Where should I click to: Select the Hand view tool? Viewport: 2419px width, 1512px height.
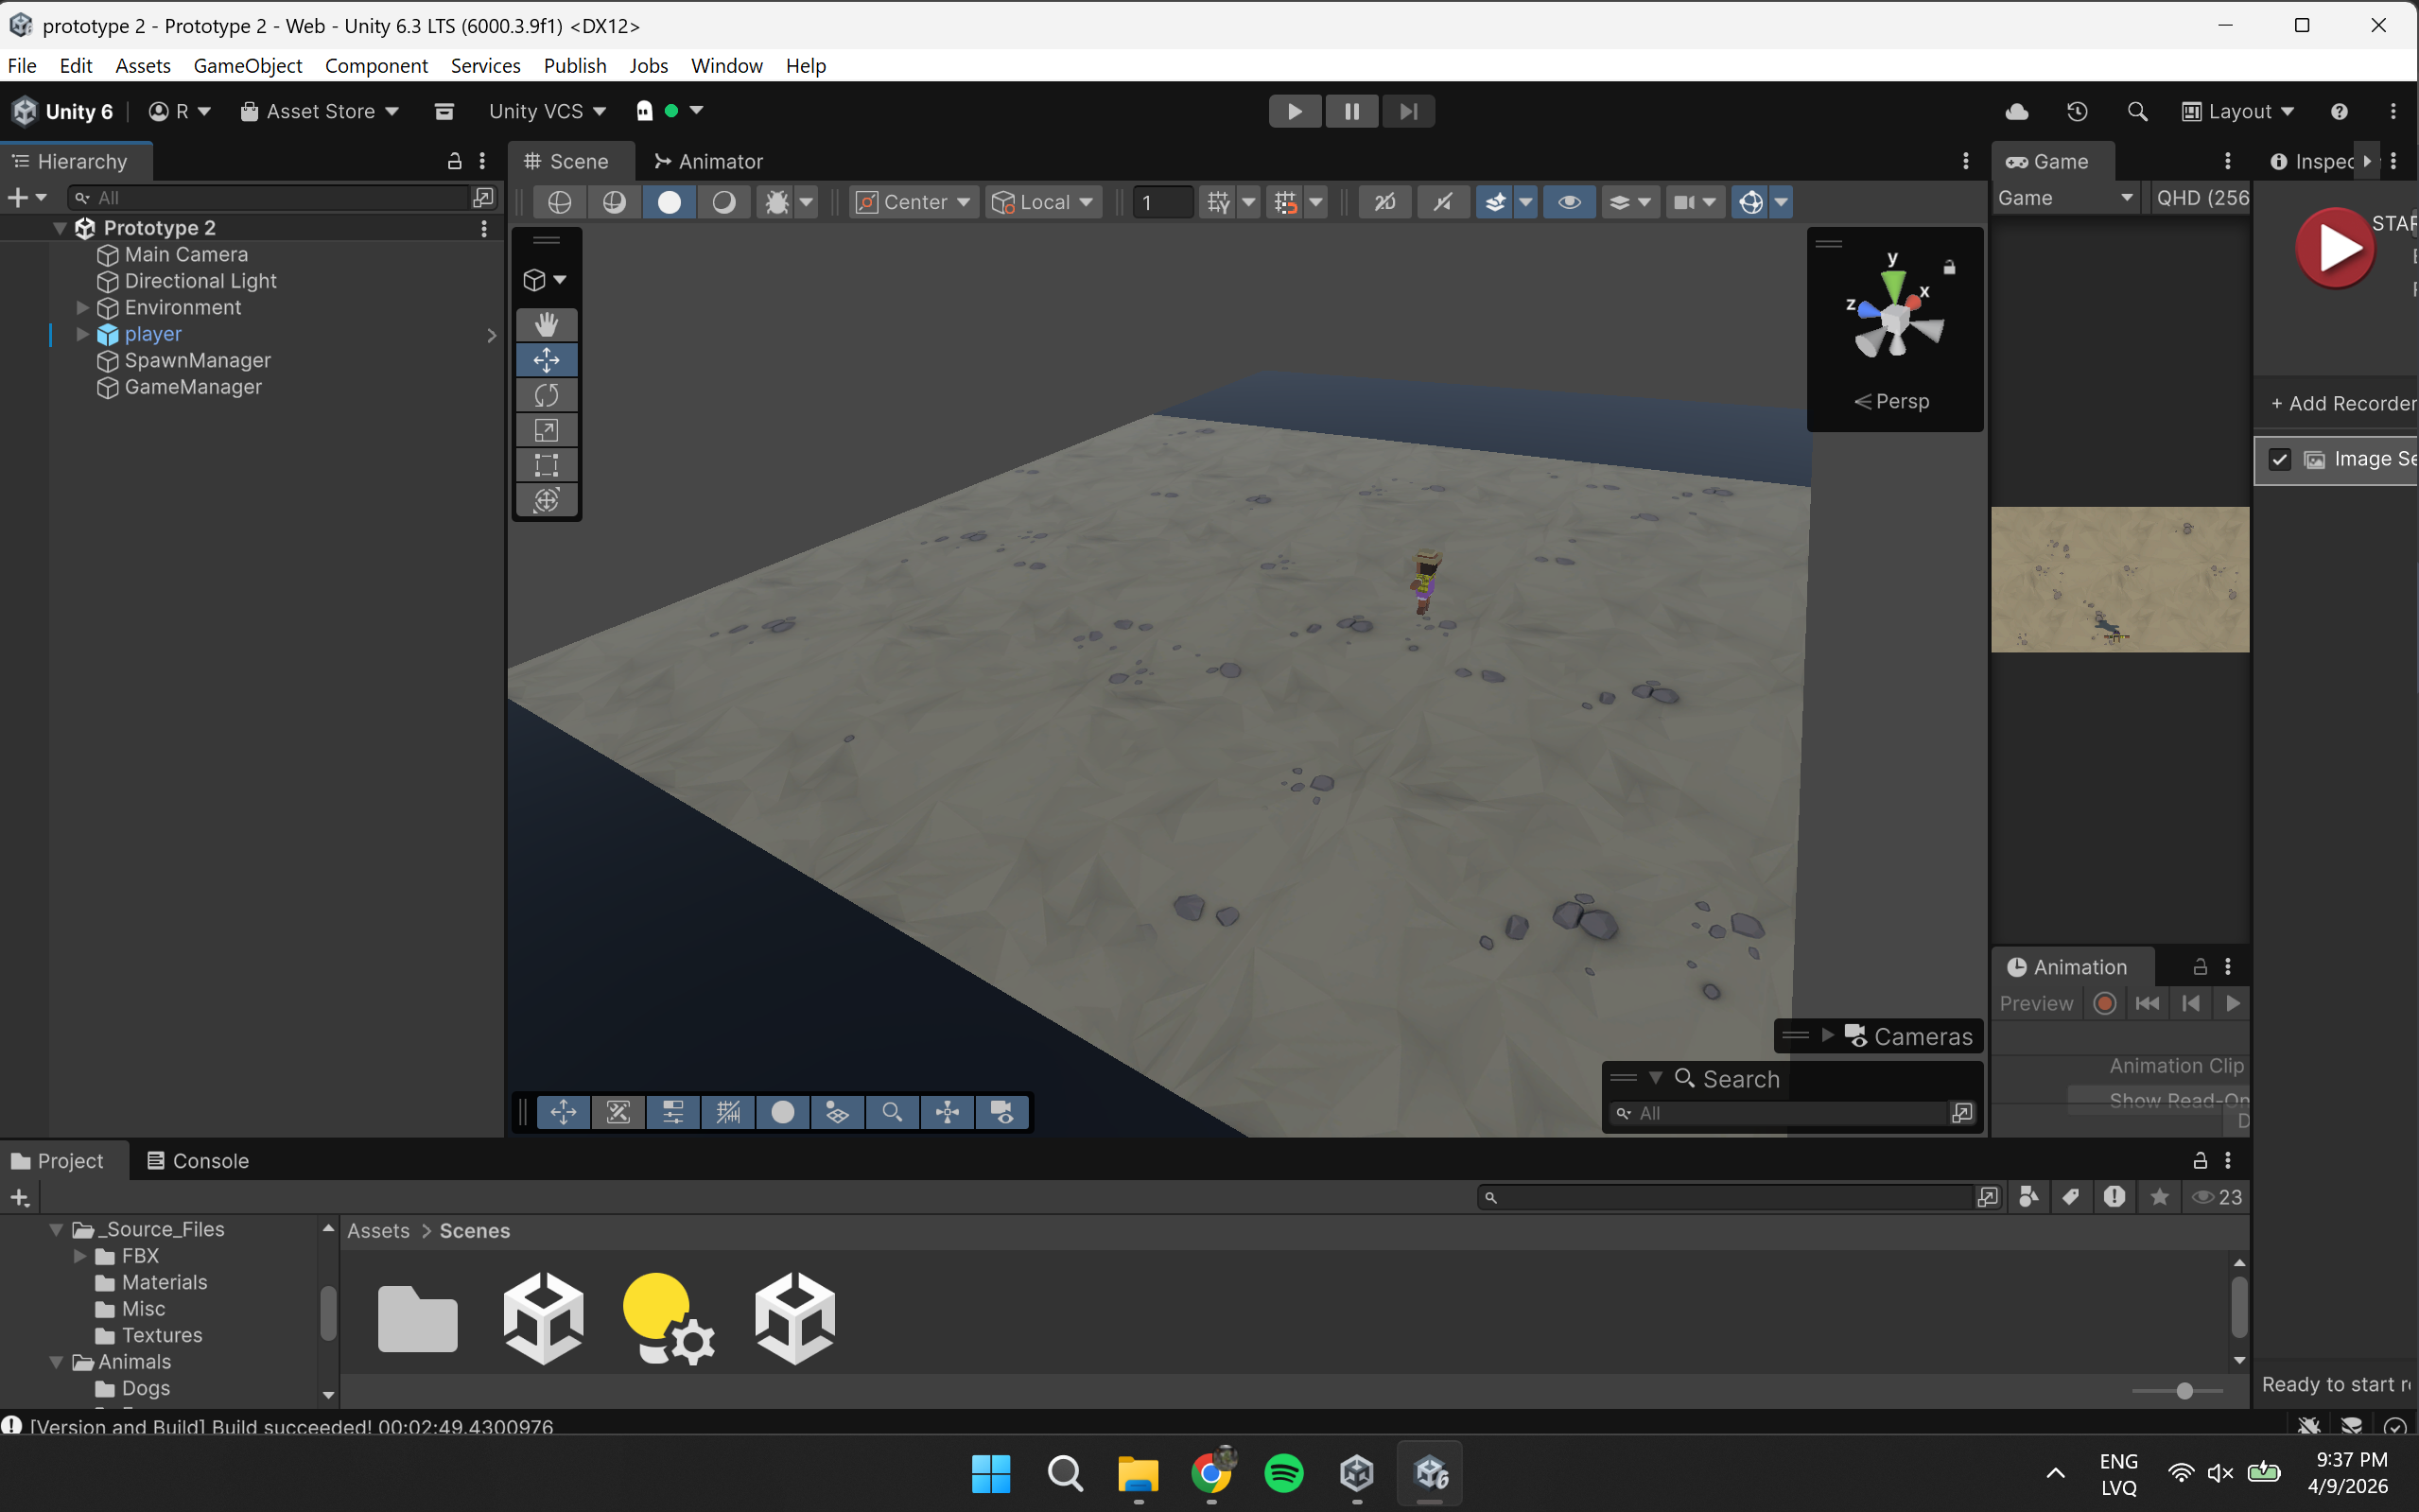[546, 324]
